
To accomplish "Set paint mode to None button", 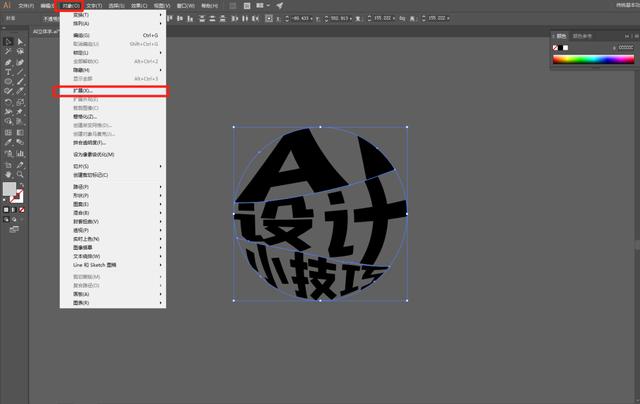I will 22,210.
